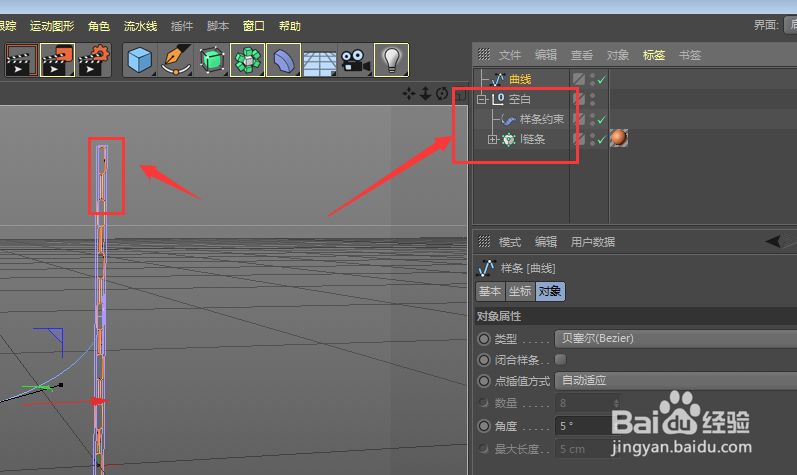The width and height of the screenshot is (797, 475).
Task: Switch to the 基本 tab
Action: coord(490,291)
